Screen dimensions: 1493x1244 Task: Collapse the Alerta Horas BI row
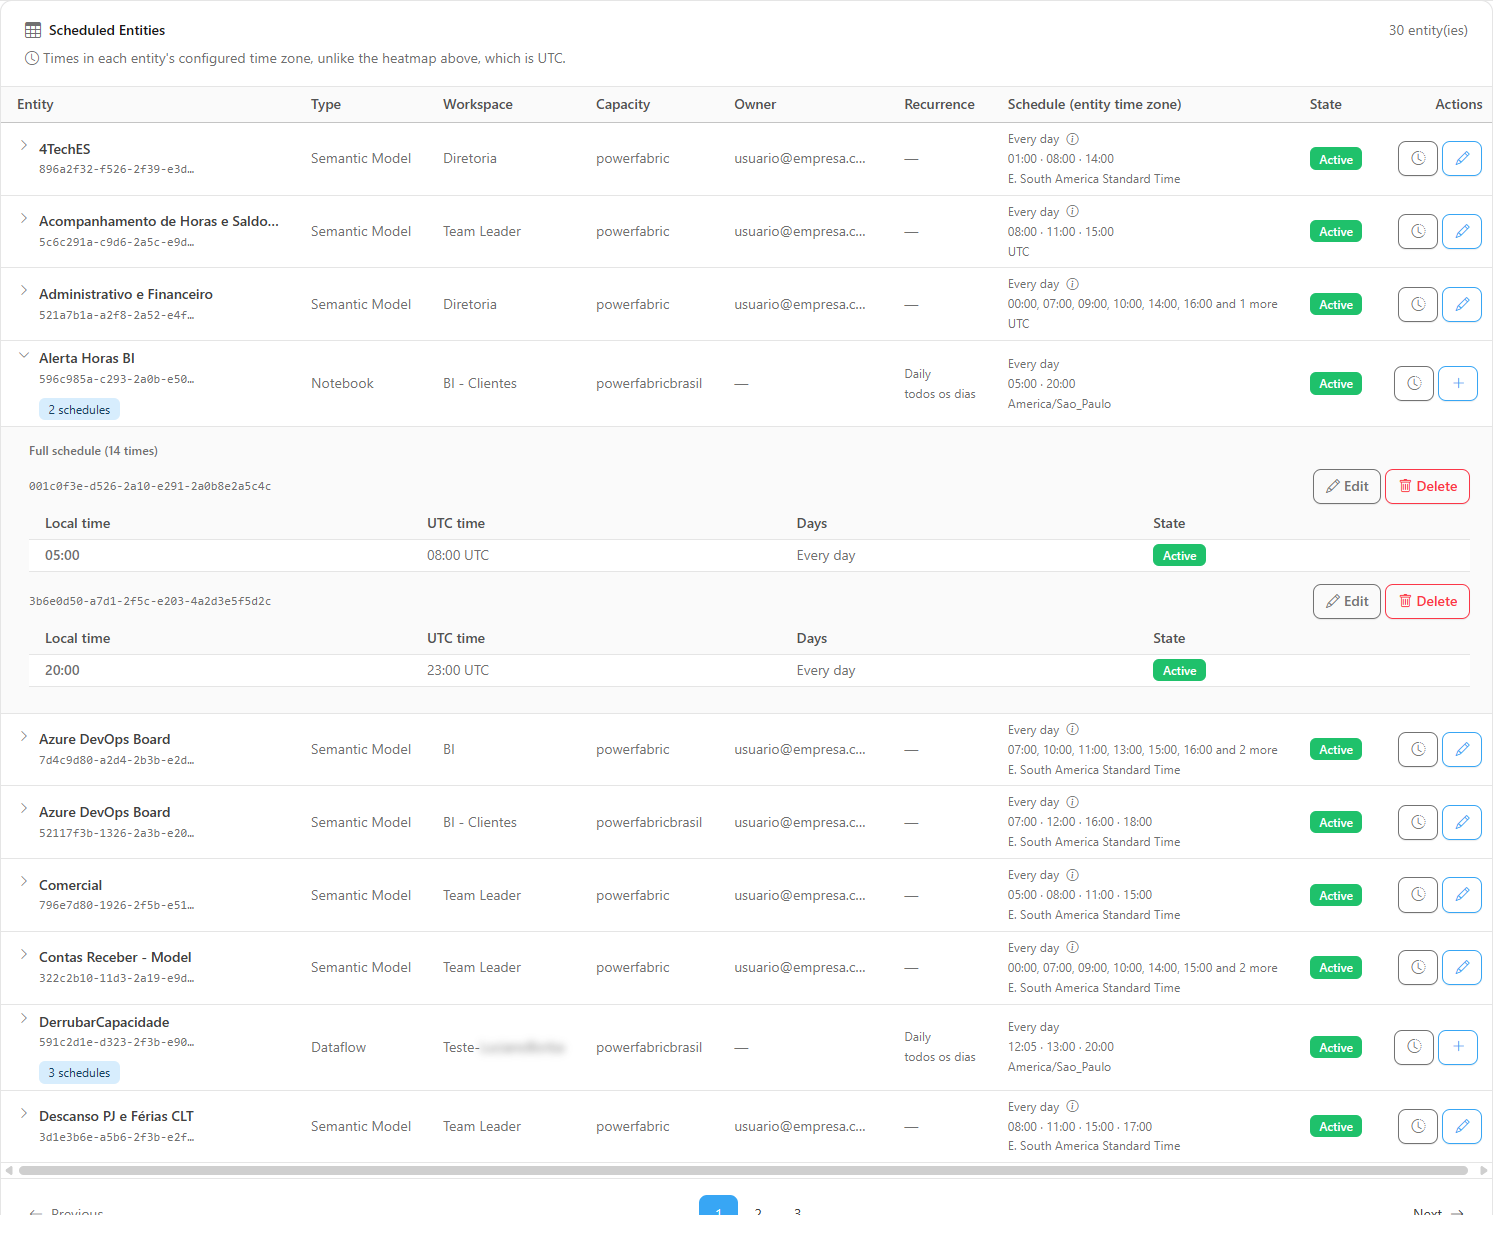click(x=23, y=355)
